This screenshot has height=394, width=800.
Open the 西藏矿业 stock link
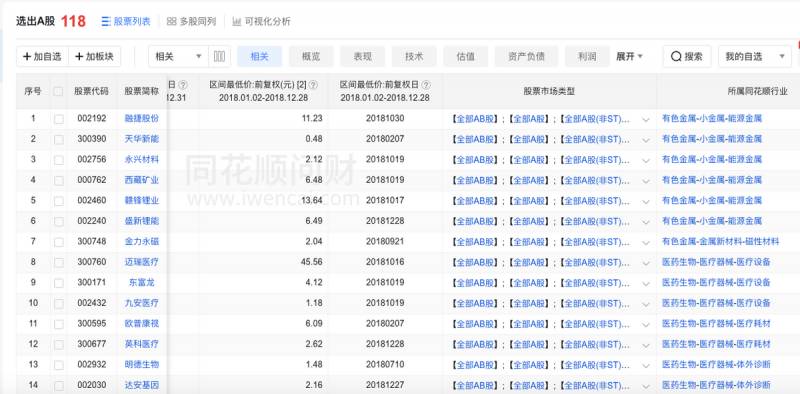coord(141,180)
